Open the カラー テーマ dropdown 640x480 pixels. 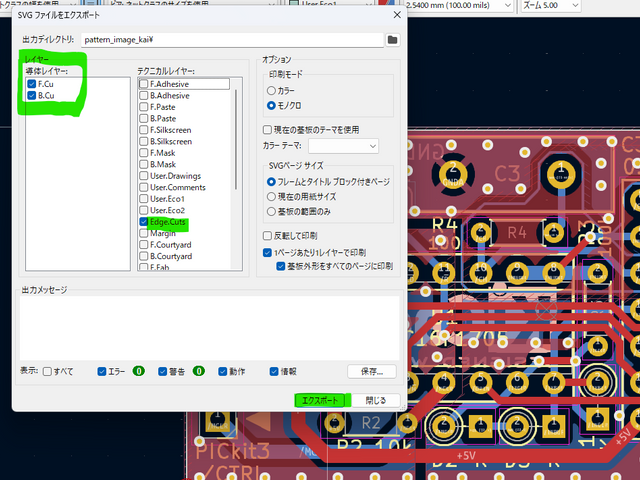pos(343,146)
